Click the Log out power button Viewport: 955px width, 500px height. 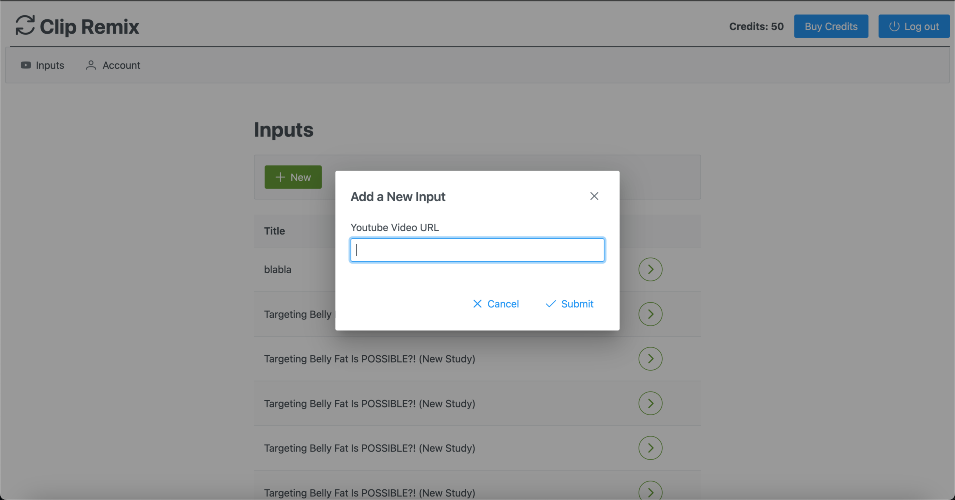coord(914,27)
